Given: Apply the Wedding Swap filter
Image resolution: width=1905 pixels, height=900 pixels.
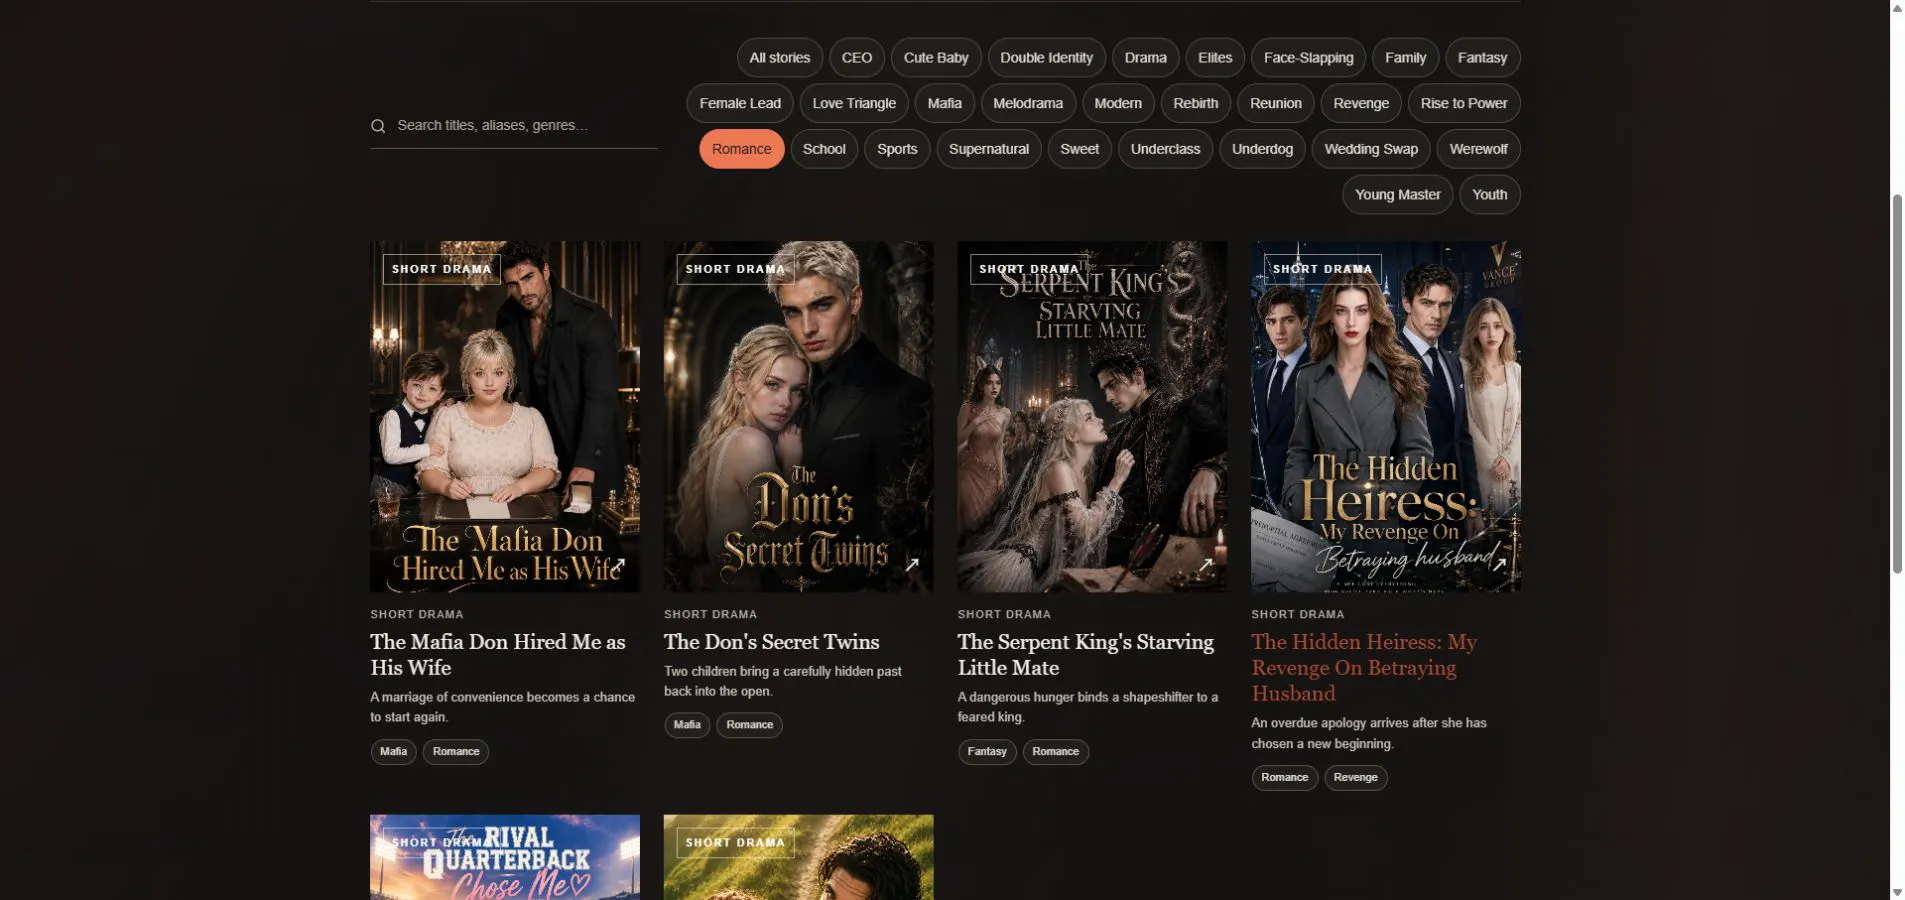Looking at the screenshot, I should point(1371,149).
